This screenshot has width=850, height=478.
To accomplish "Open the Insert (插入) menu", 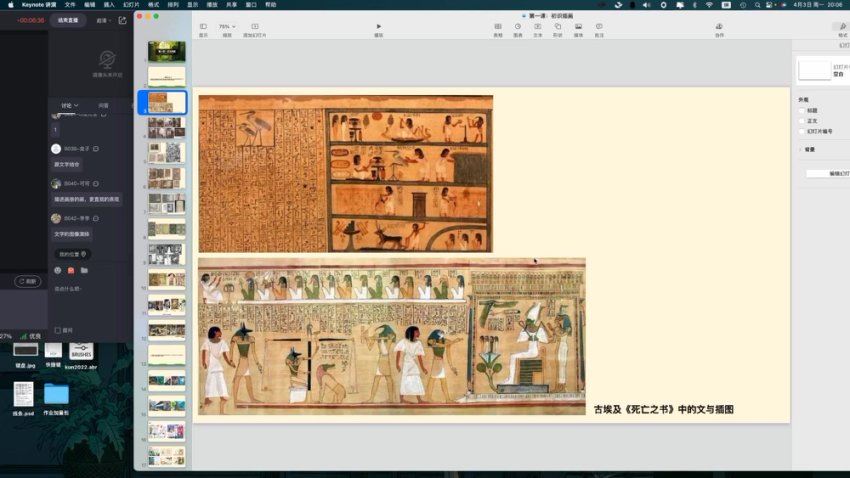I will click(109, 4).
